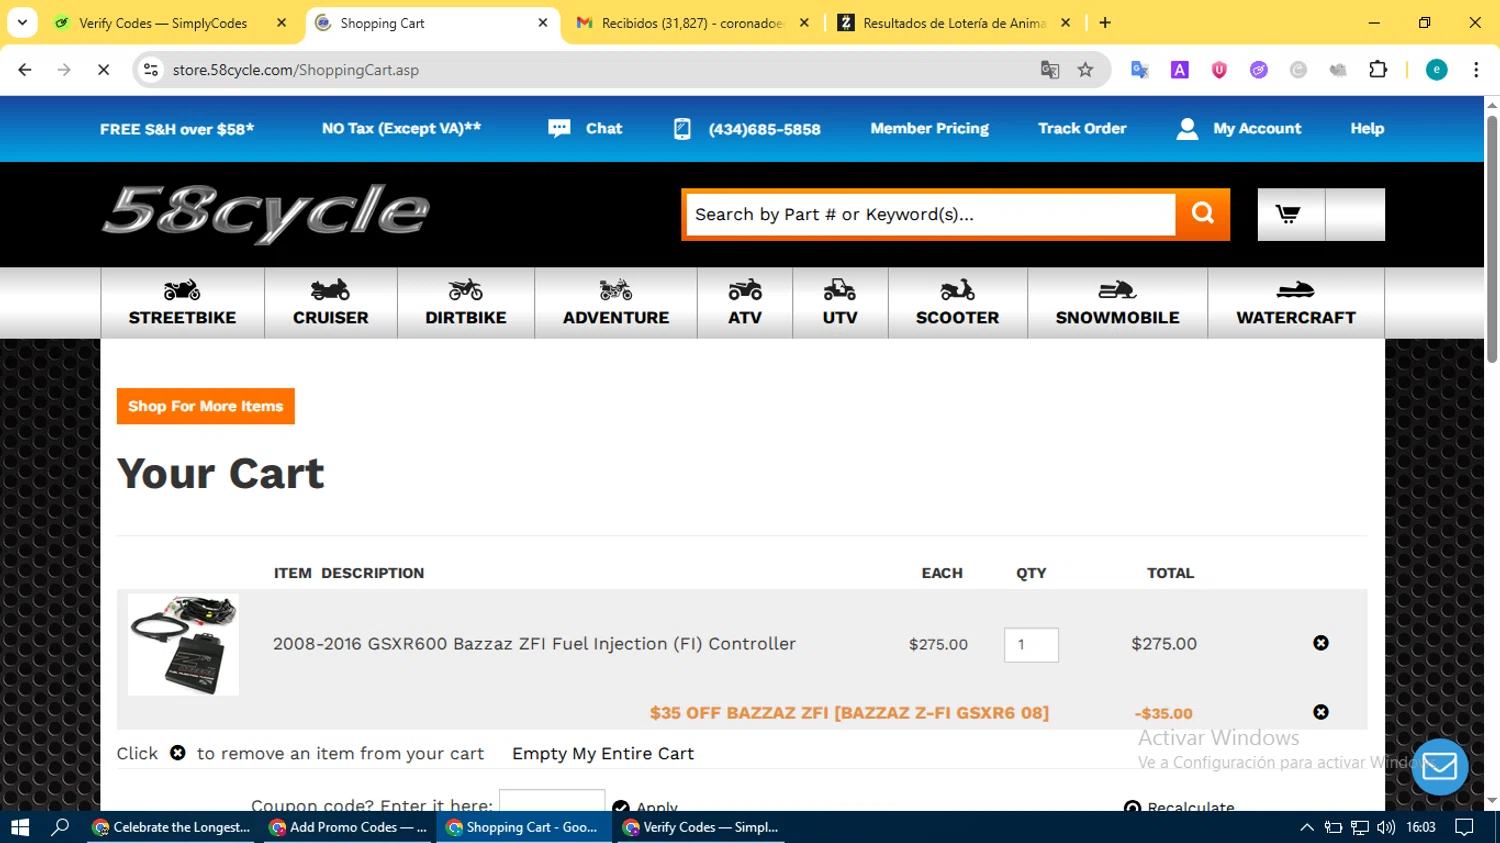Open Chat from top bar
The height and width of the screenshot is (843, 1500).
[604, 129]
